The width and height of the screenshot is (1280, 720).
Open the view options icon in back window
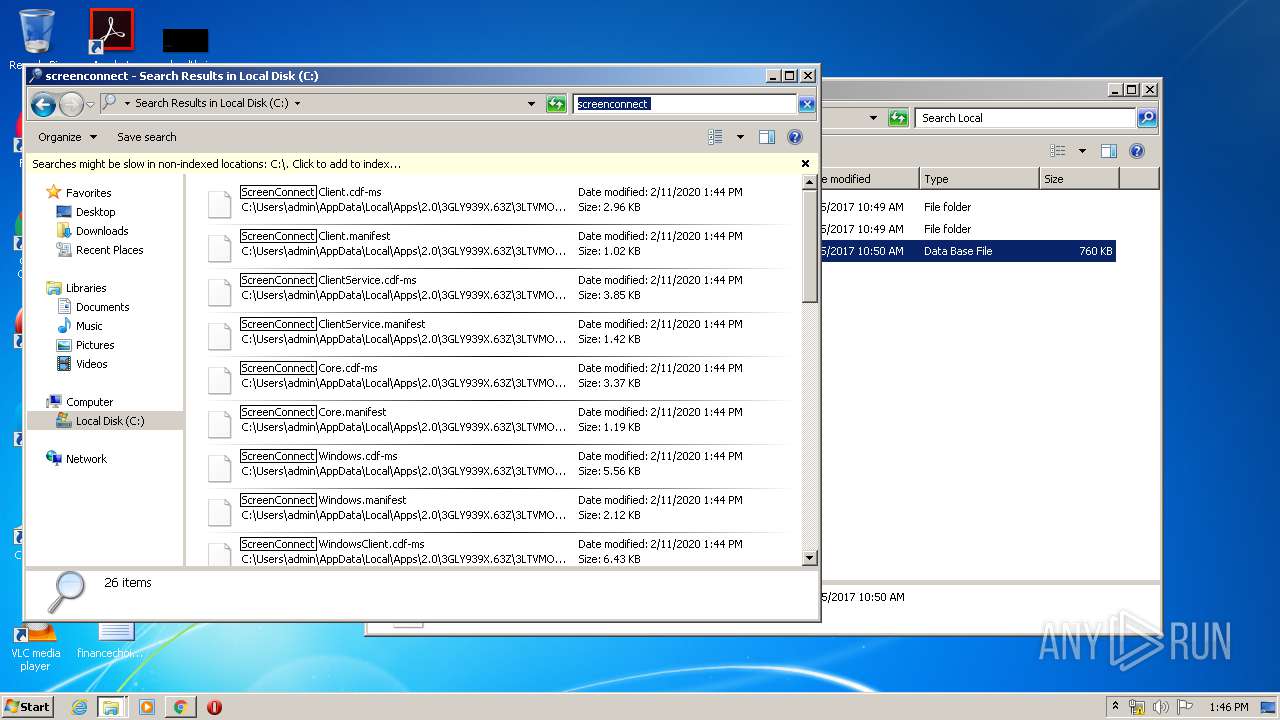pos(1058,151)
